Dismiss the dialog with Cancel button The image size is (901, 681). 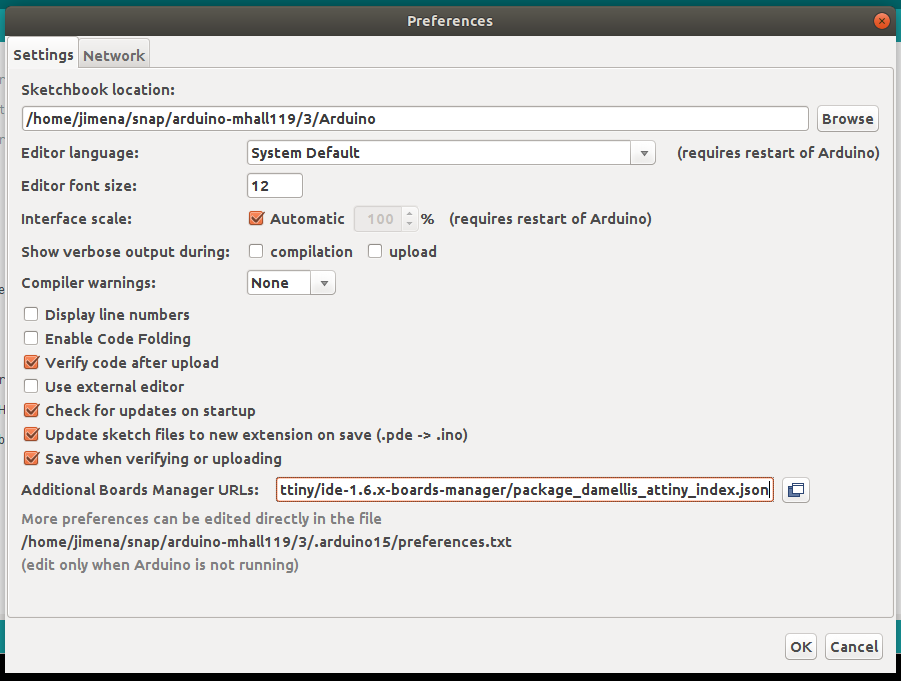854,647
